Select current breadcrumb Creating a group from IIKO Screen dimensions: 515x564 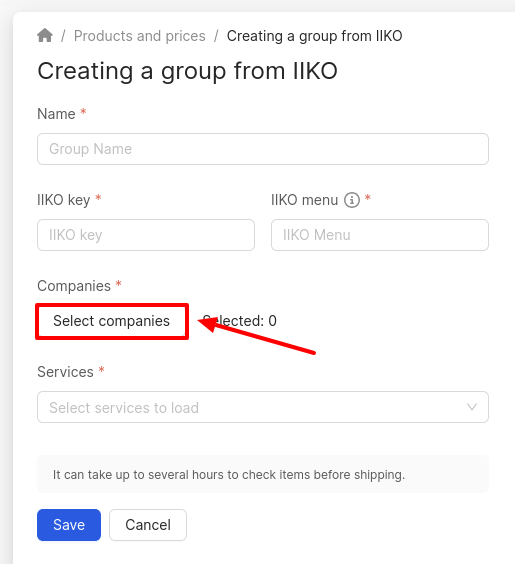pyautogui.click(x=314, y=36)
